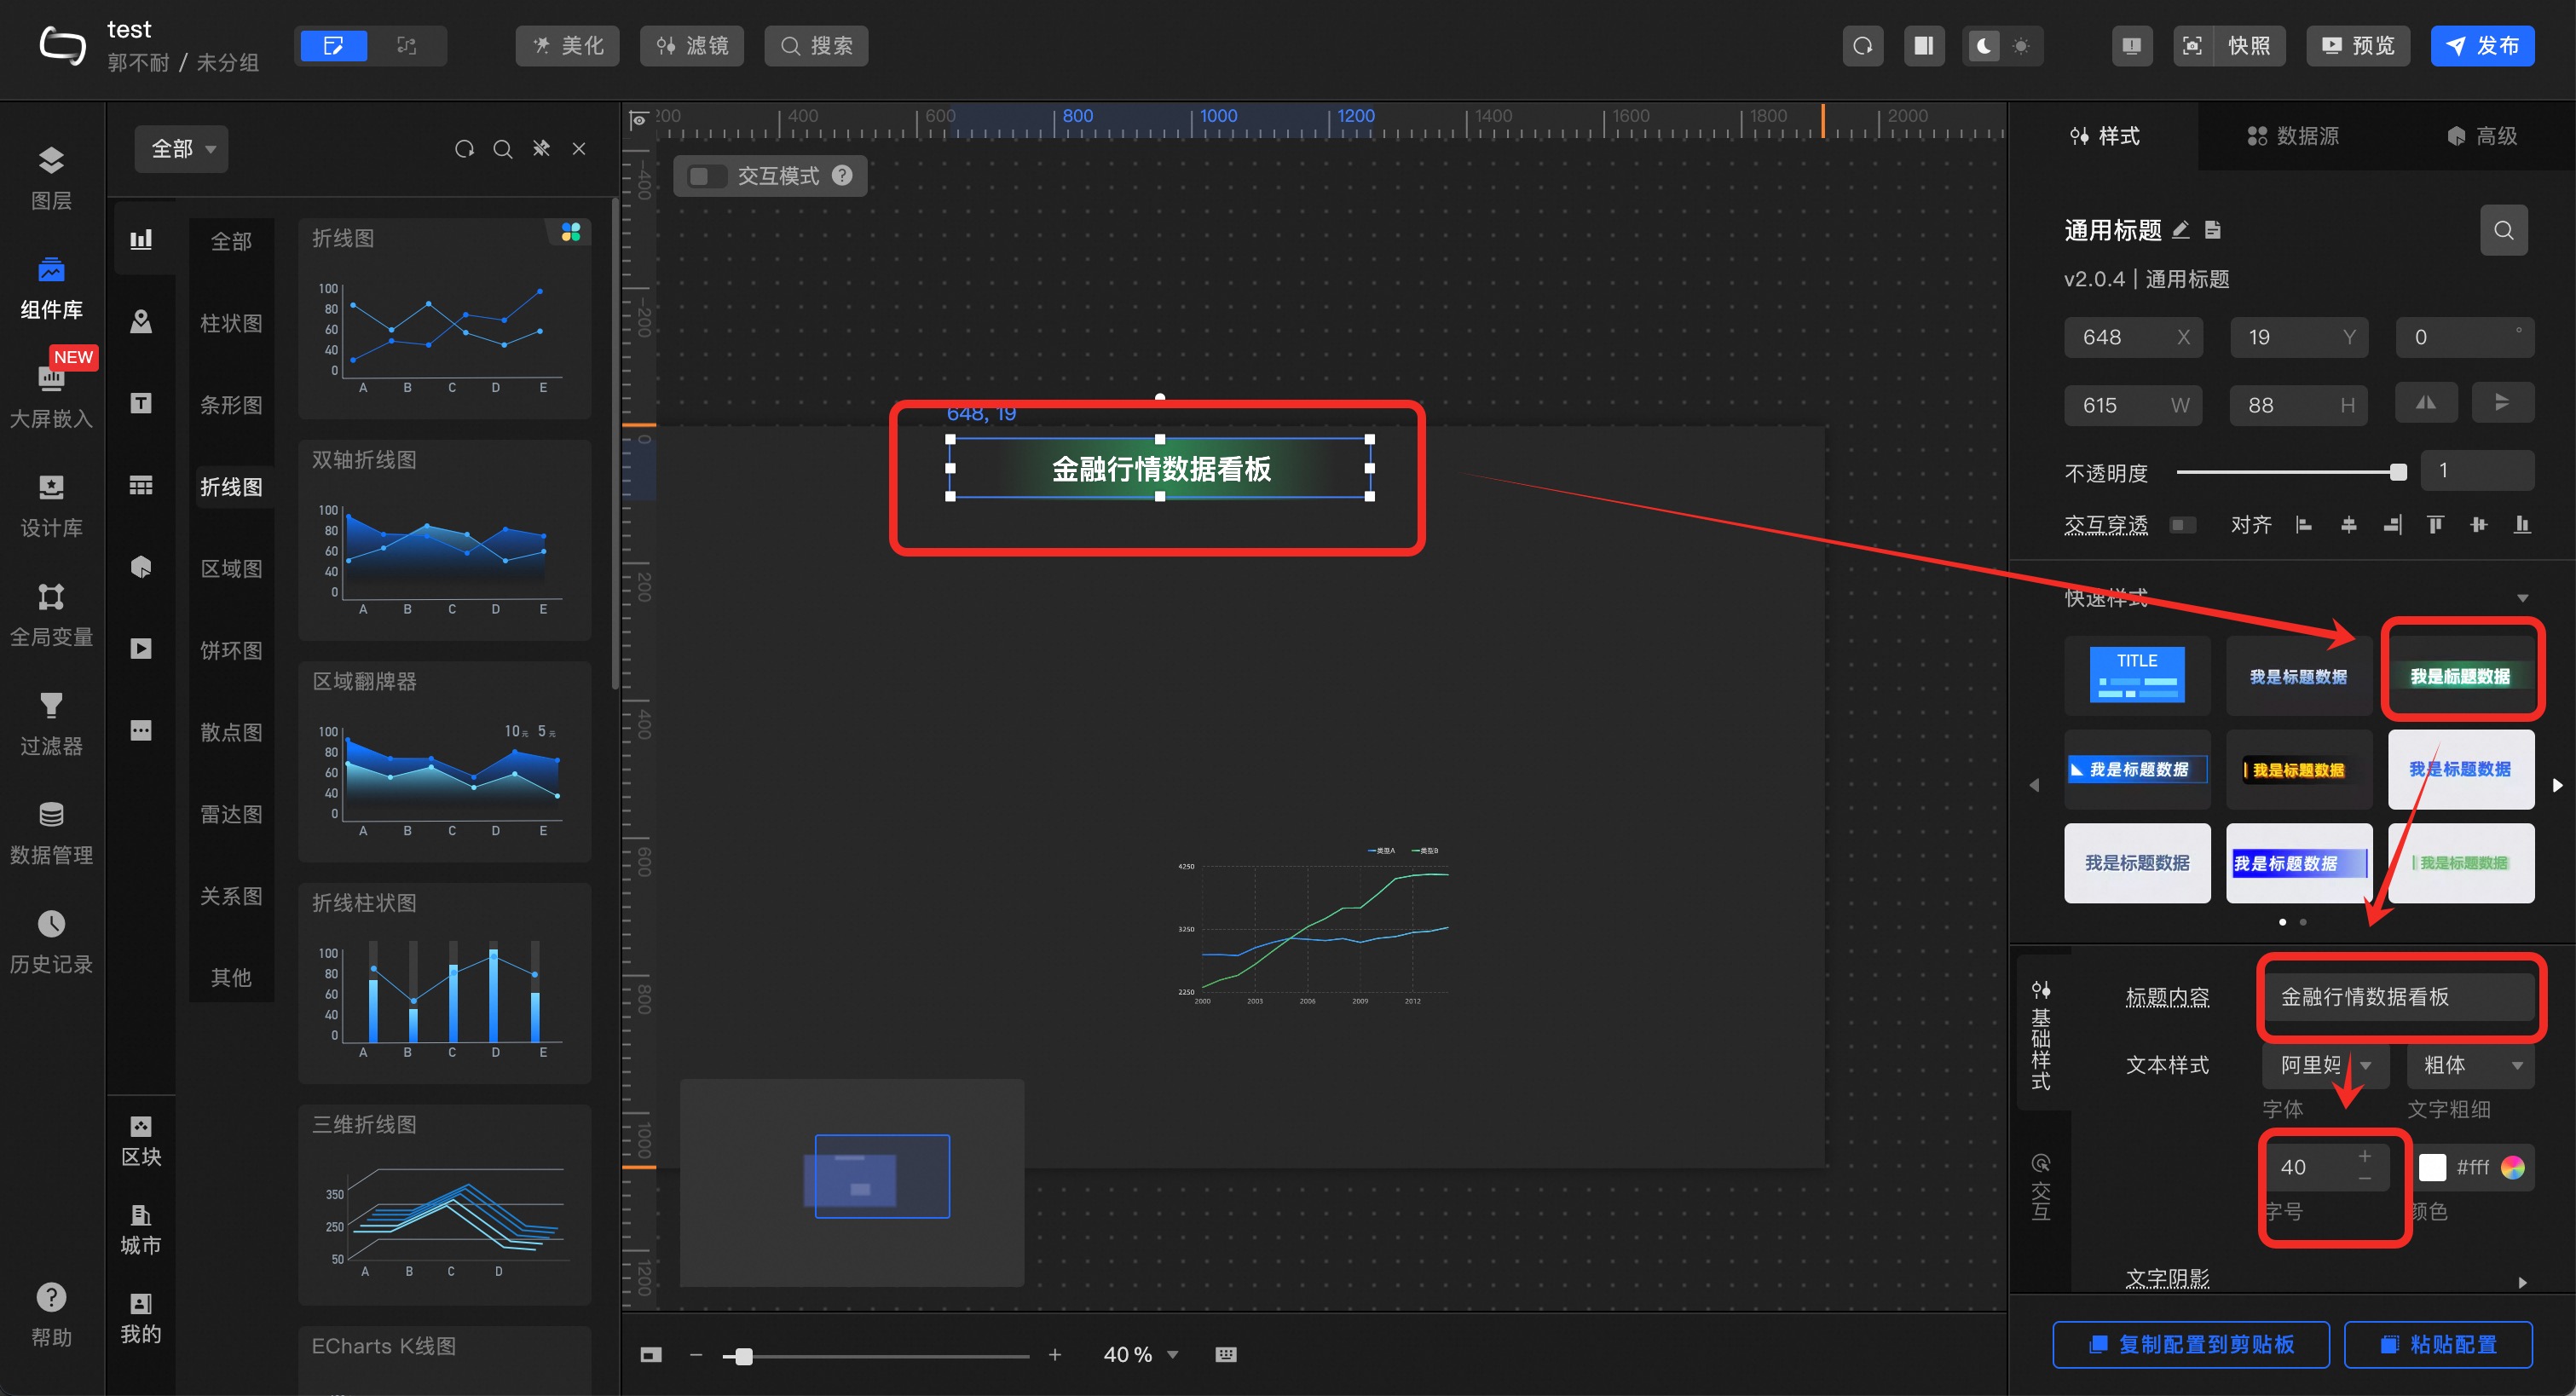Toggle 交互模式 interaction mode switch
This screenshot has height=1396, width=2576.
pos(706,176)
